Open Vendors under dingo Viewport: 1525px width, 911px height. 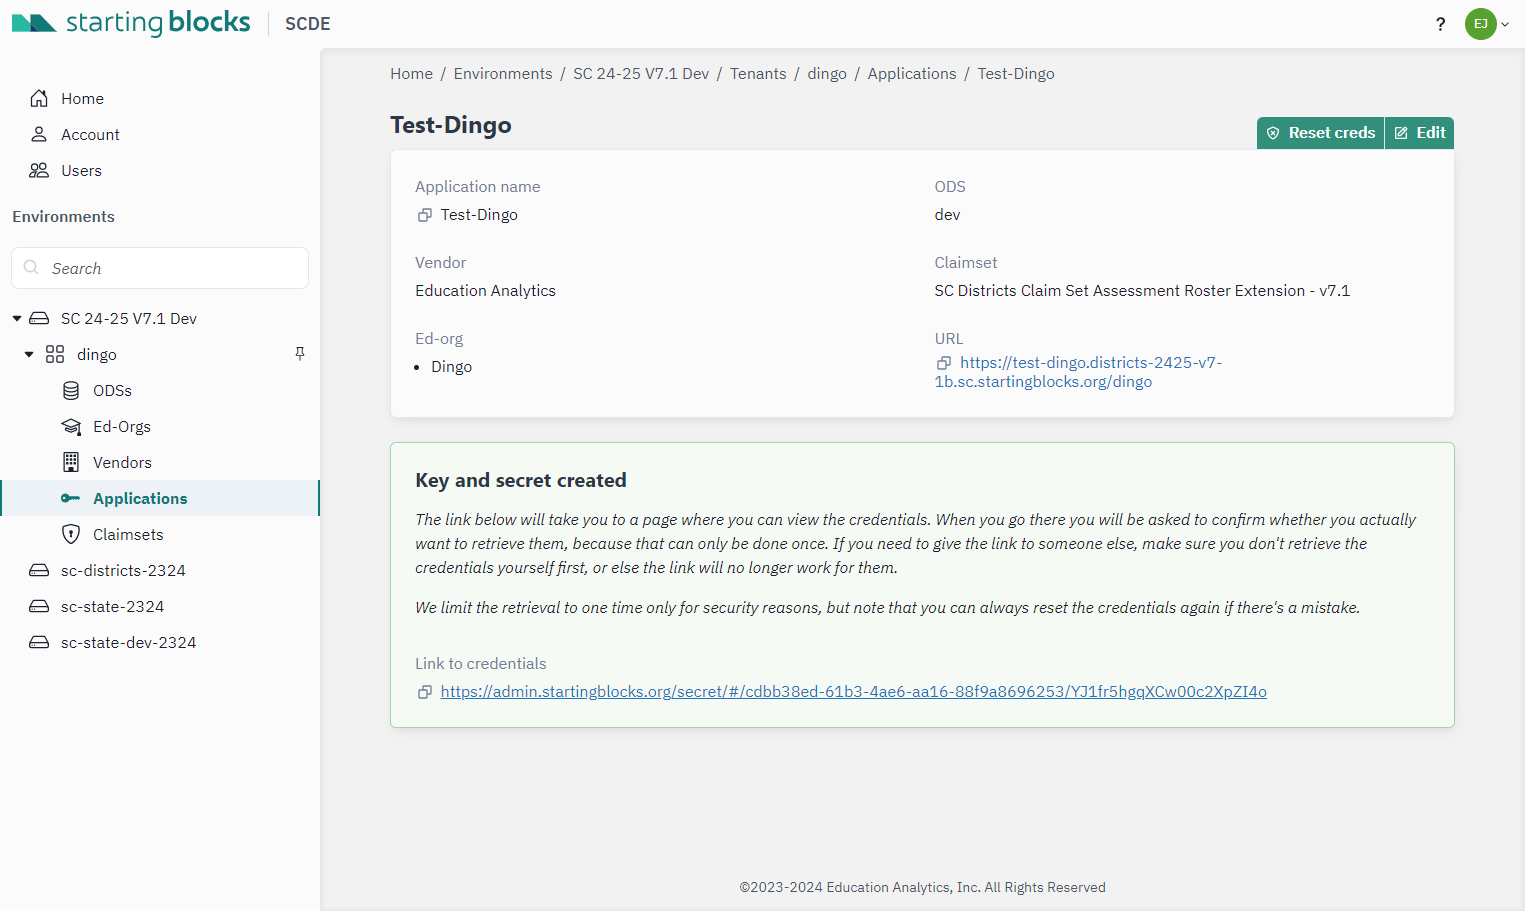122,462
